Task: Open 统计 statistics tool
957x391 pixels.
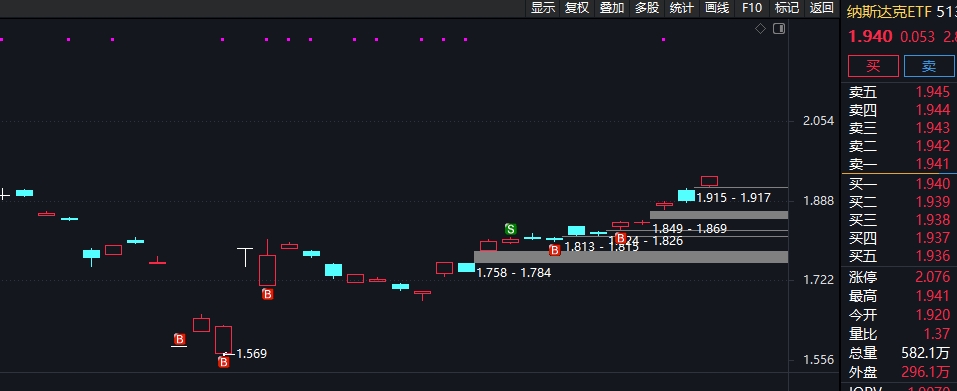Action: coord(682,8)
